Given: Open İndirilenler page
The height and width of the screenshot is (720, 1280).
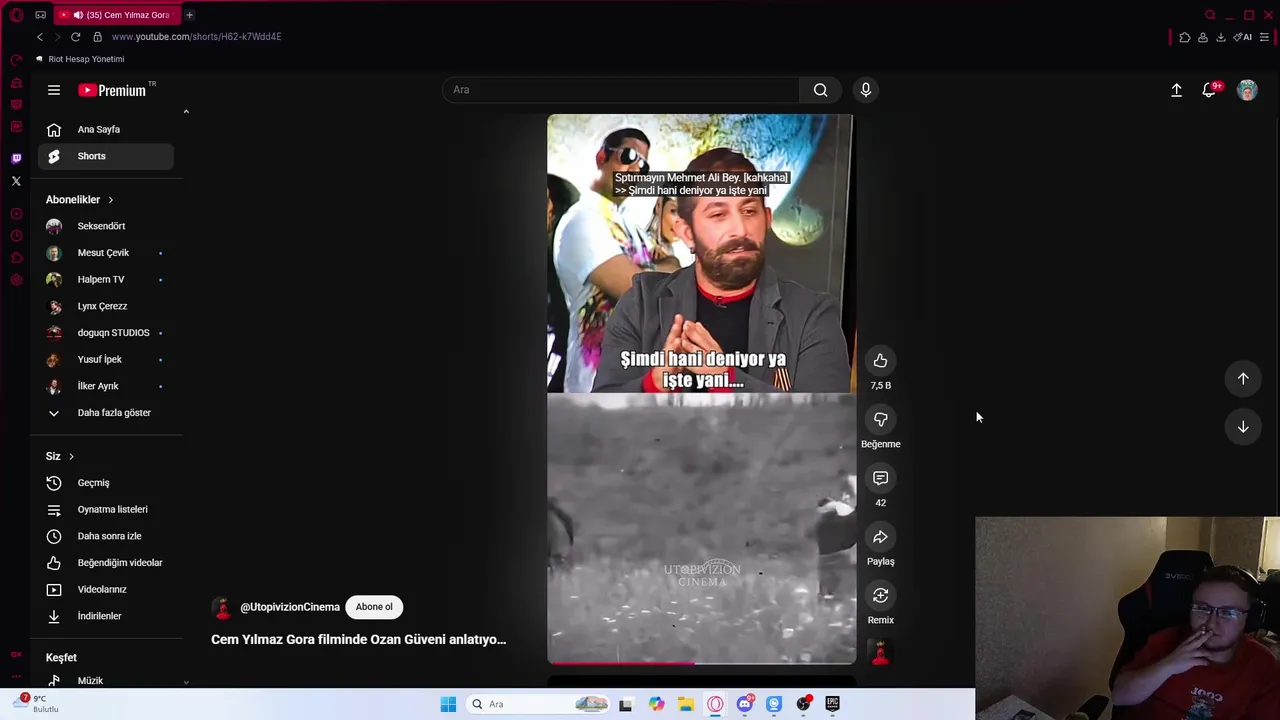Looking at the screenshot, I should pos(106,616).
